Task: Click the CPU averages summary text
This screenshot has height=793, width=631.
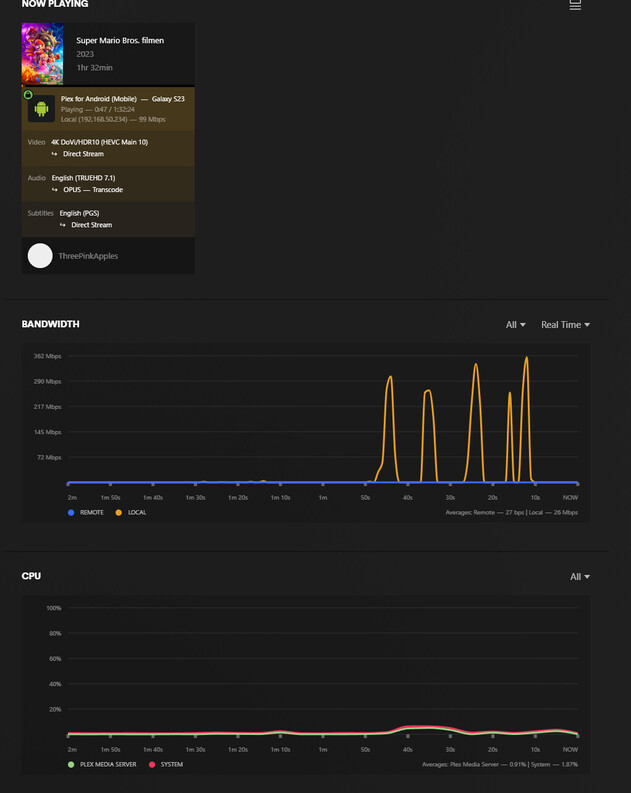Action: (x=500, y=764)
